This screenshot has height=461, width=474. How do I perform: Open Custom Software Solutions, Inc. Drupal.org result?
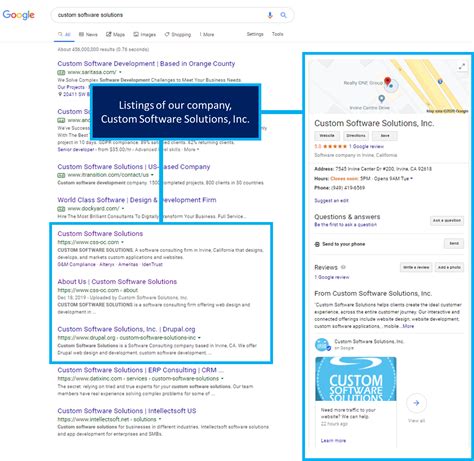pos(126,329)
